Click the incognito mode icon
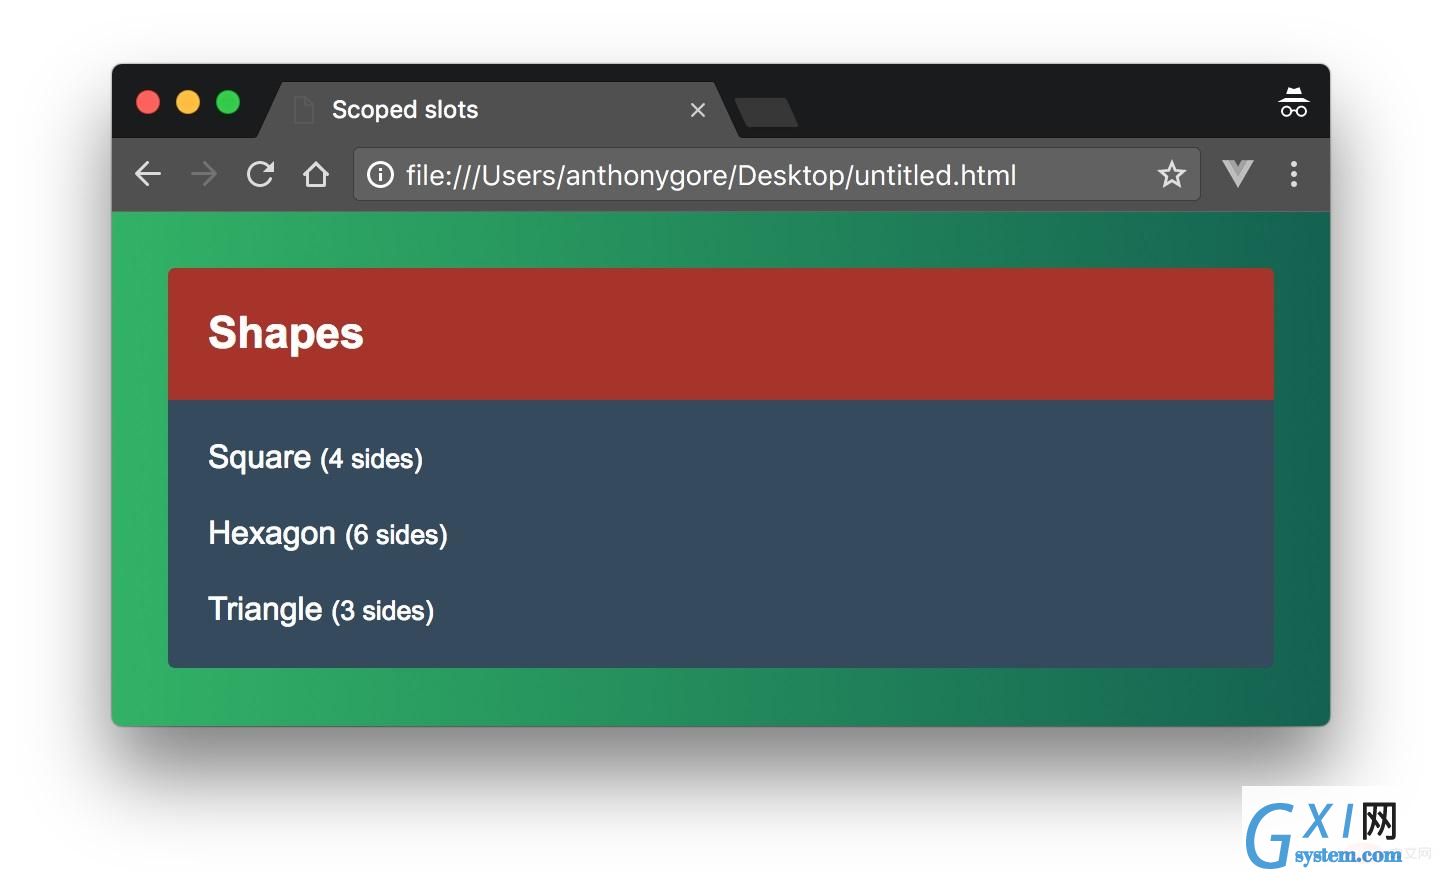1442x886 pixels. [x=1293, y=103]
